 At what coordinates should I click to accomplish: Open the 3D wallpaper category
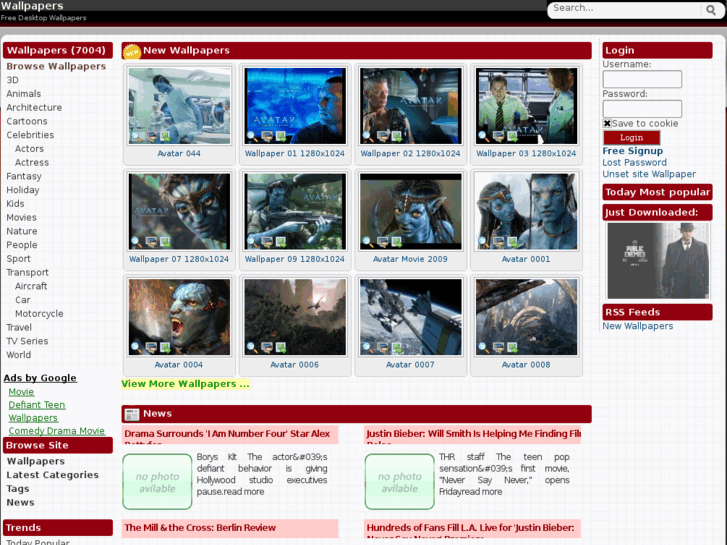pos(13,80)
